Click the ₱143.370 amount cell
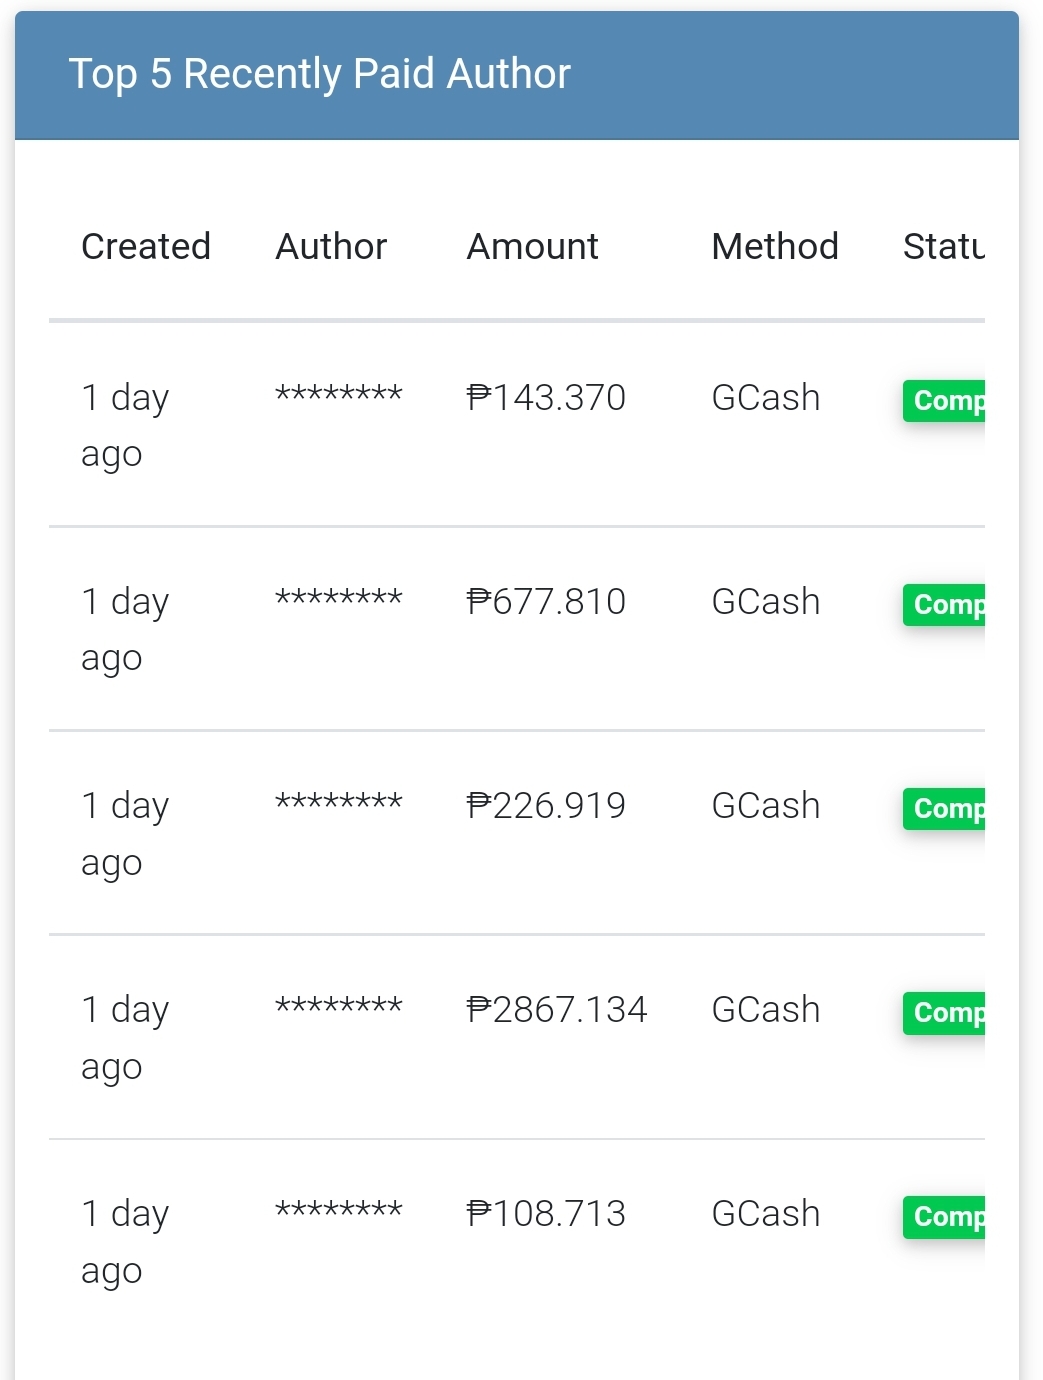The width and height of the screenshot is (1043, 1380). (546, 398)
